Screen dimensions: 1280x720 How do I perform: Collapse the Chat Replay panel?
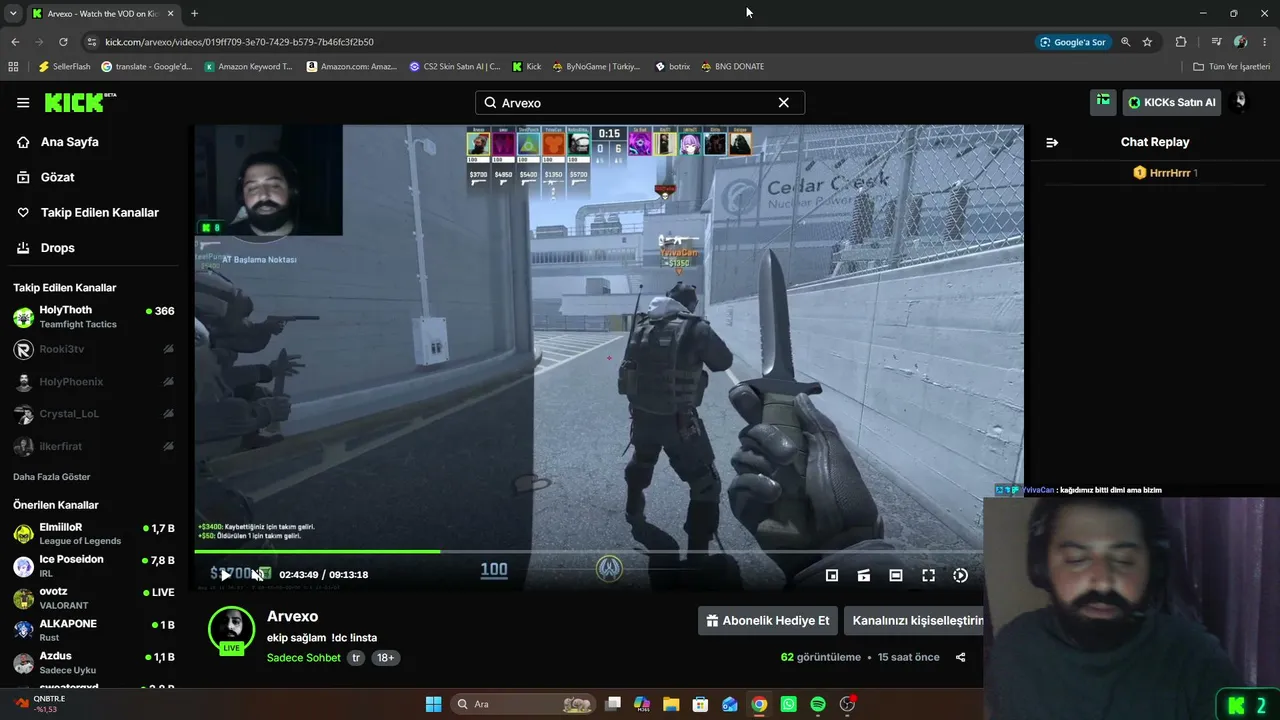(1052, 142)
